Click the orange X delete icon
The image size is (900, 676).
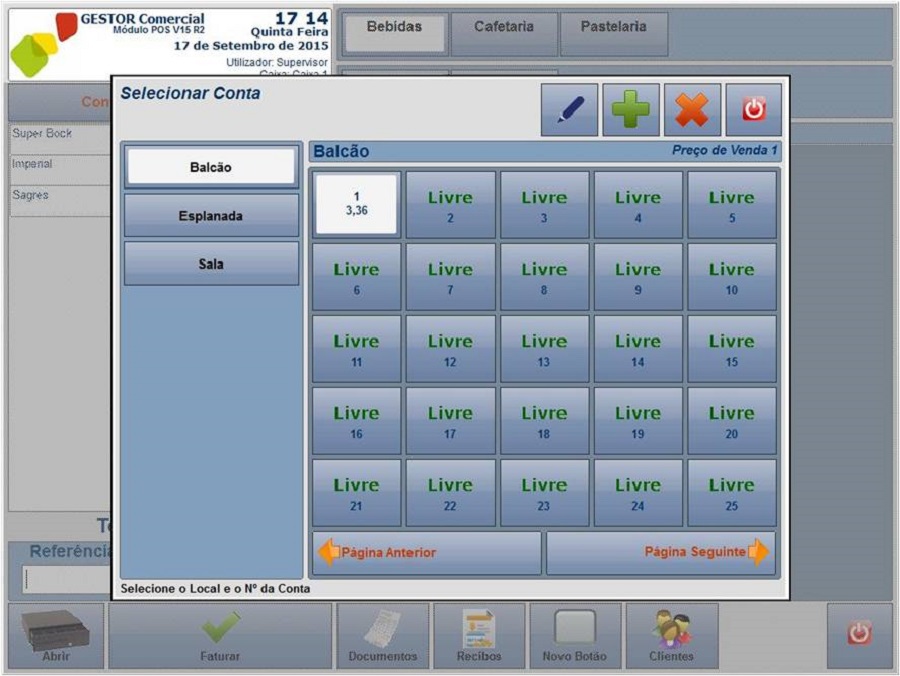pos(692,110)
